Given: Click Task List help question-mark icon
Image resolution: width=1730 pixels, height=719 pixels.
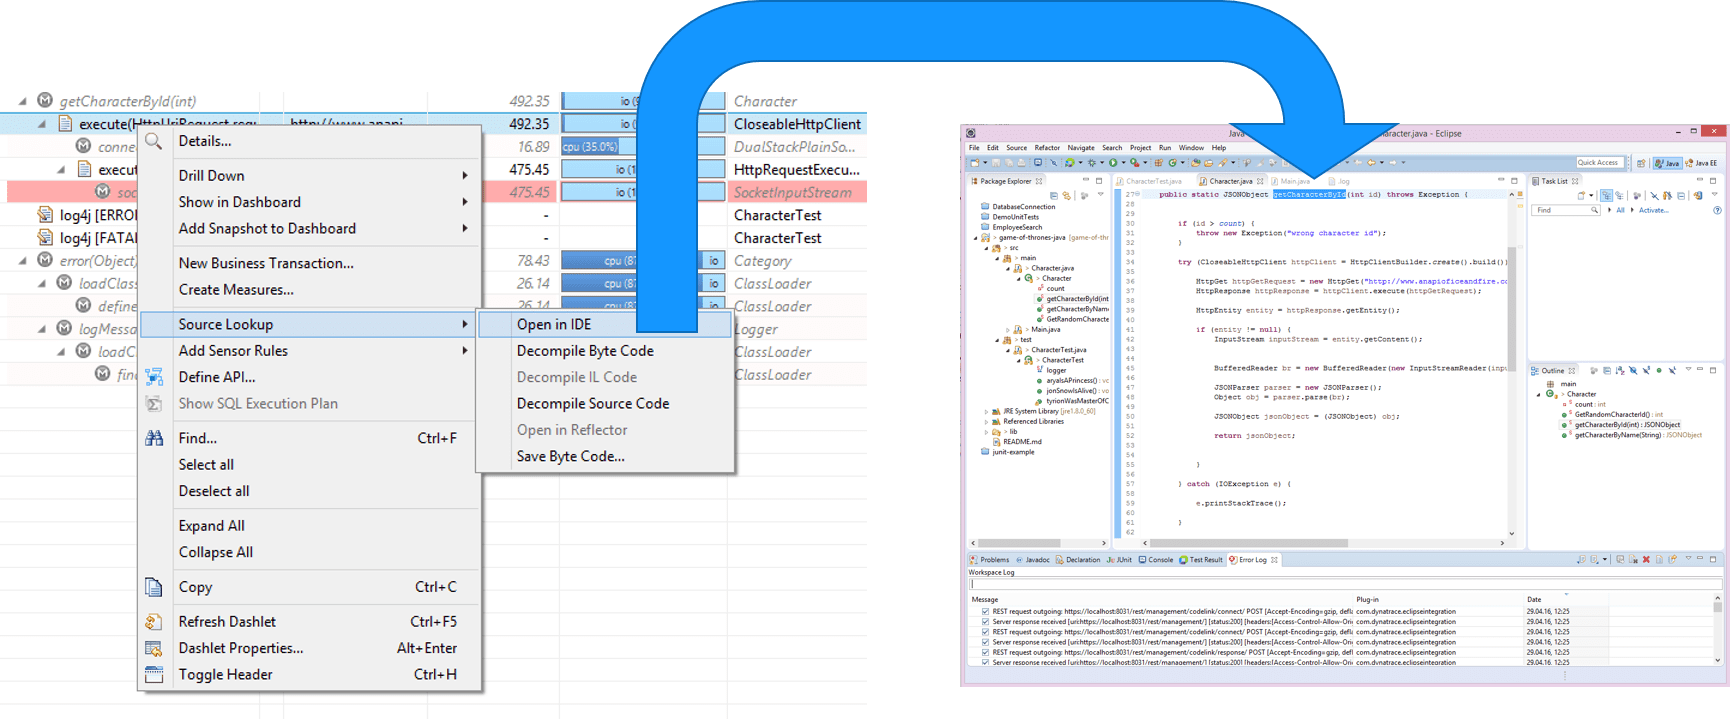Looking at the screenshot, I should click(x=1717, y=210).
